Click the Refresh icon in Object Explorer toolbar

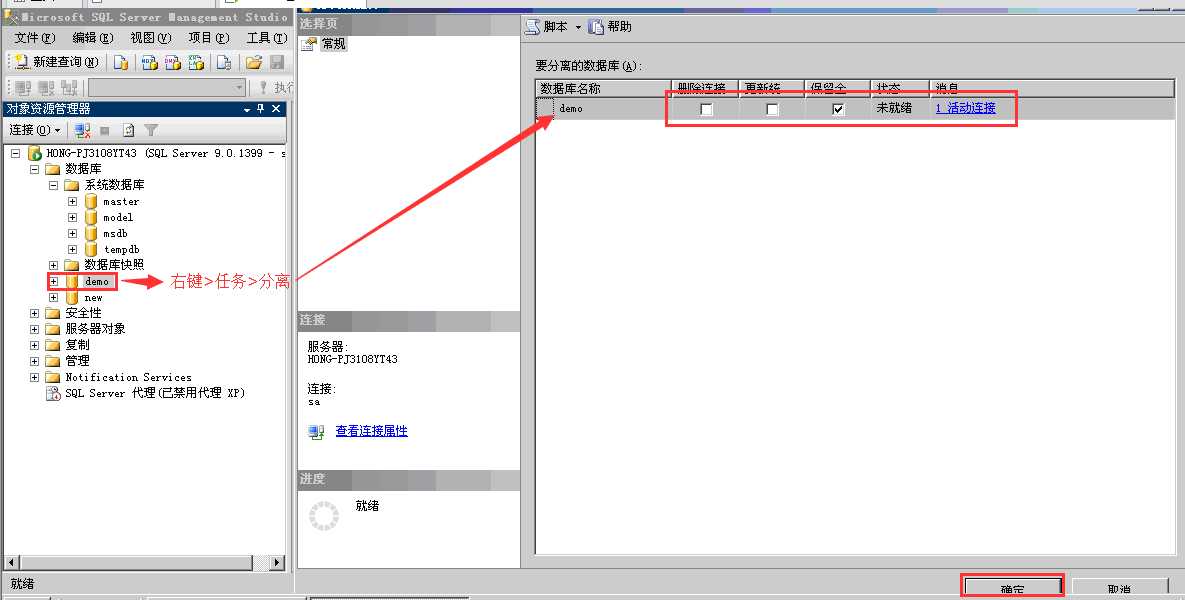(x=128, y=131)
